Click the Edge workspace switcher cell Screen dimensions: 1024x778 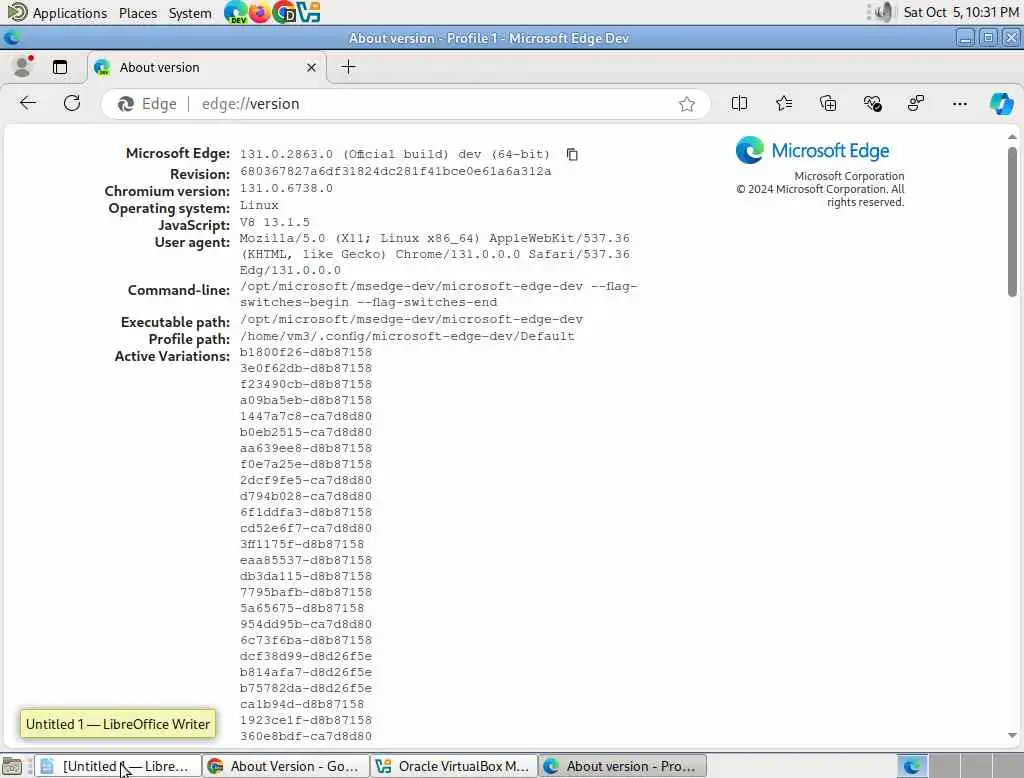912,766
